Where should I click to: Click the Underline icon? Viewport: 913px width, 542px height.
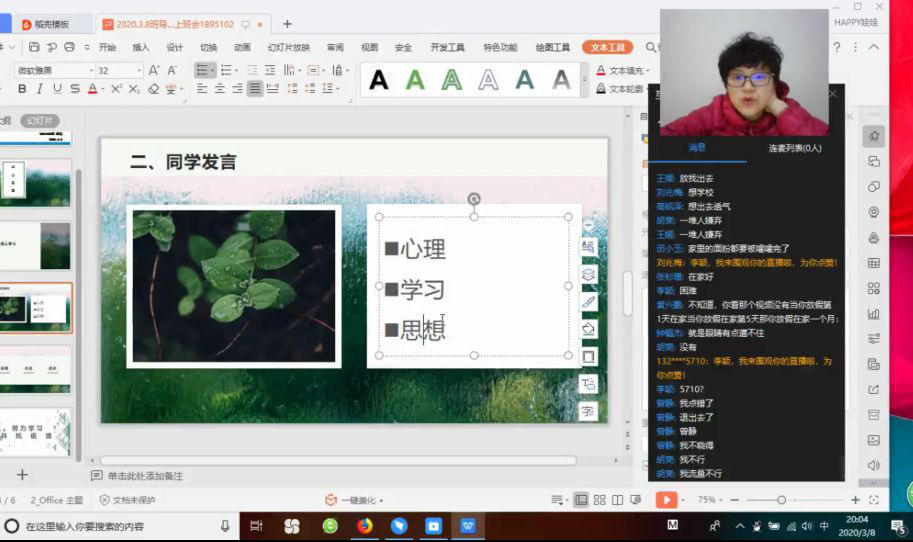57,89
